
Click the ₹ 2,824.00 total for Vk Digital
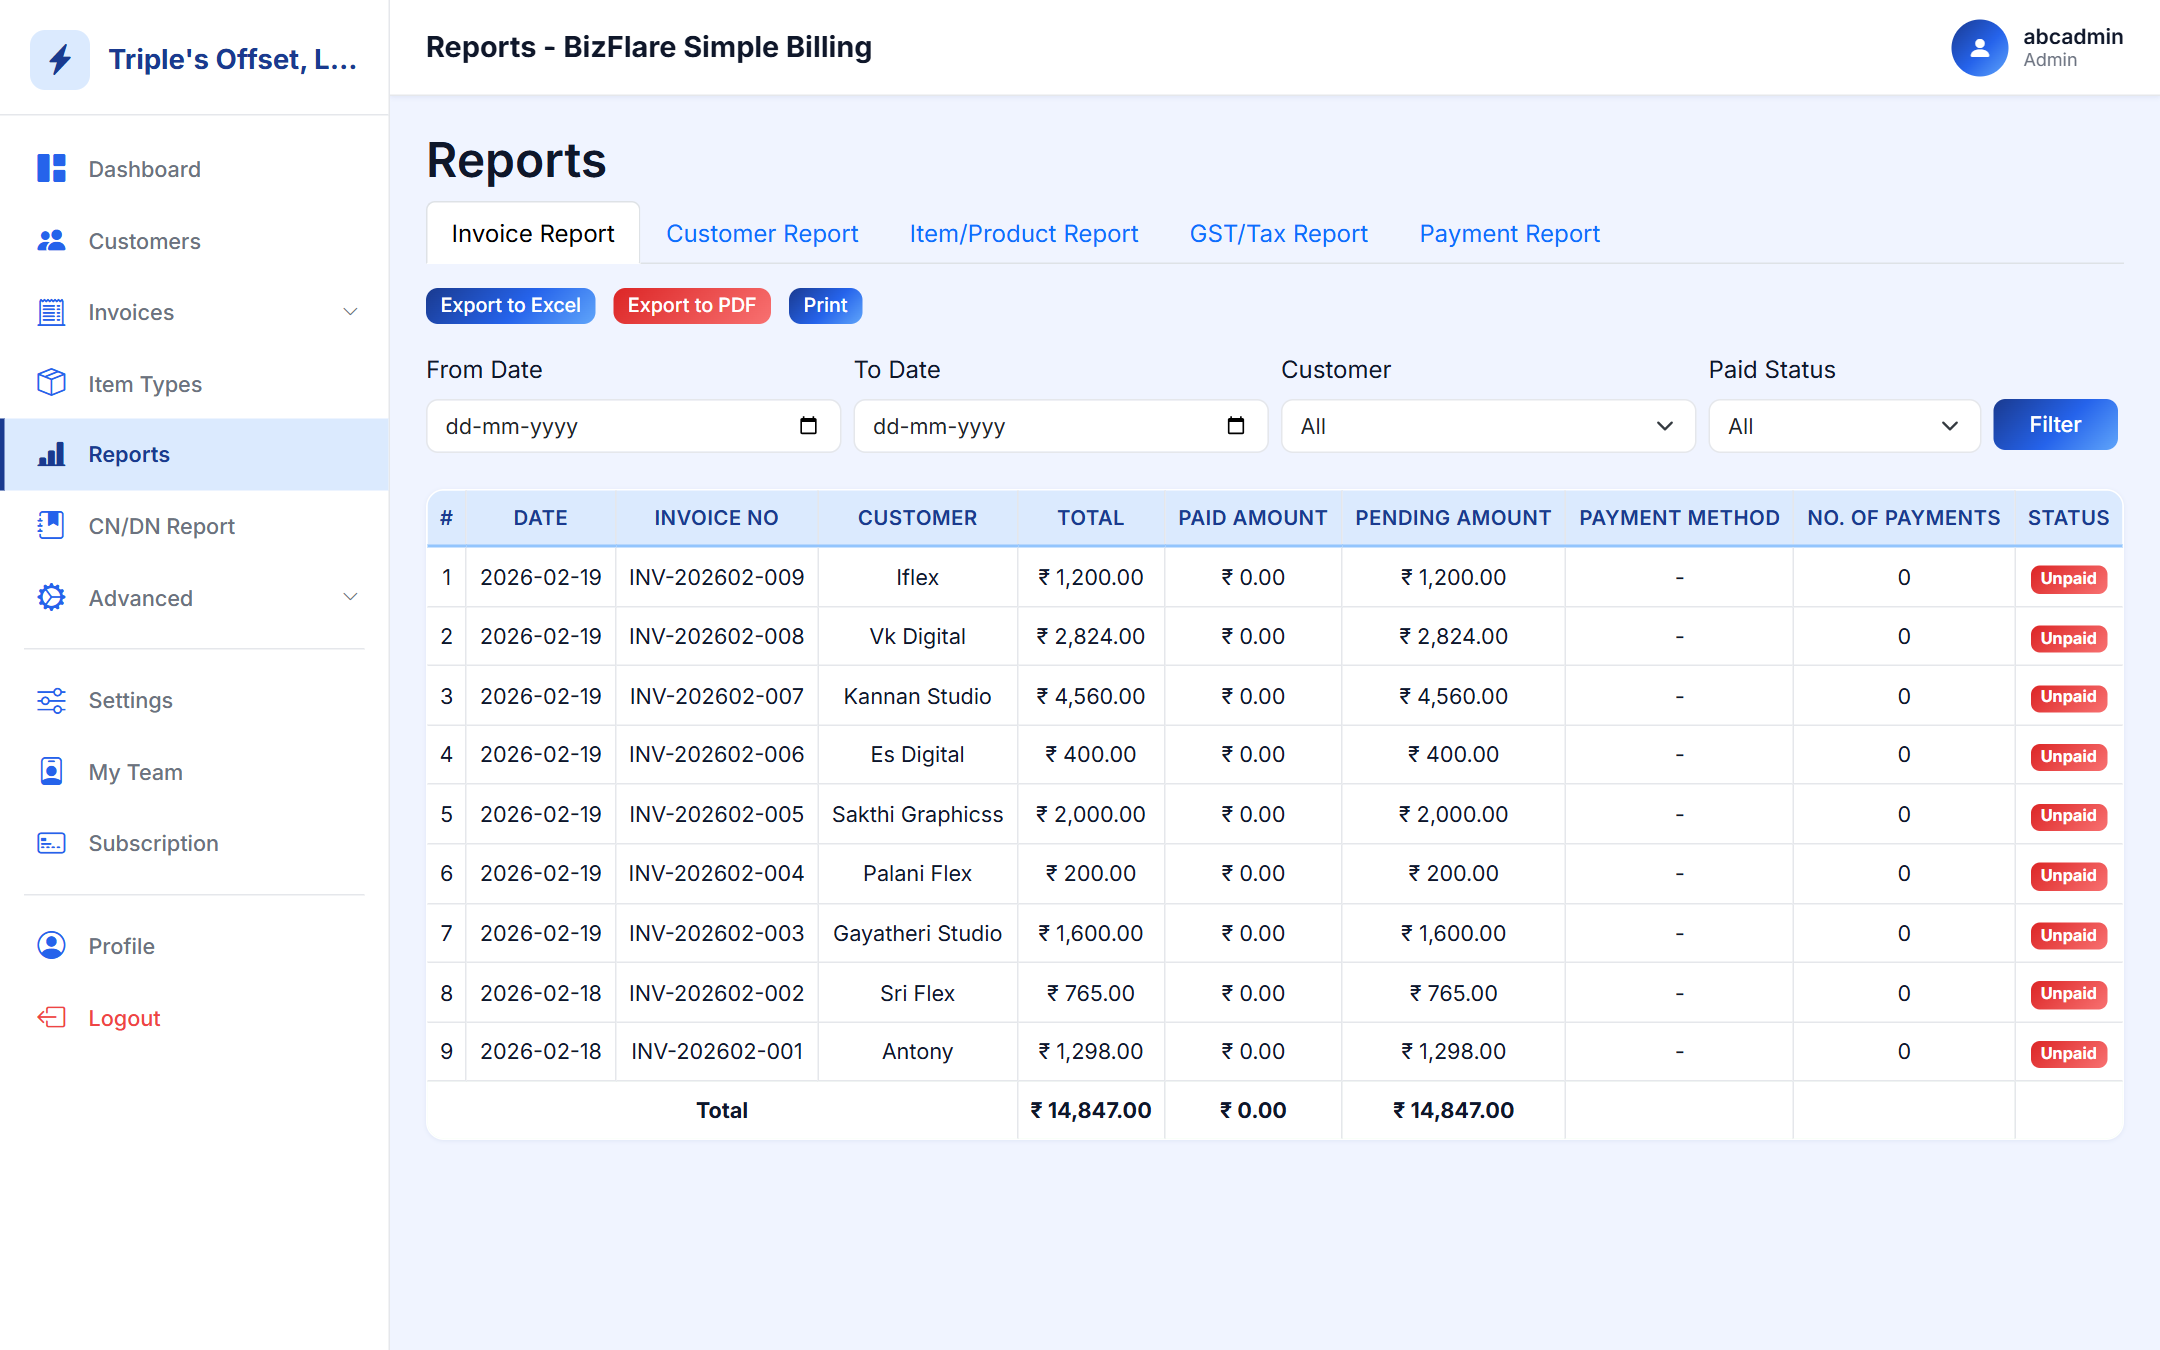click(x=1090, y=636)
